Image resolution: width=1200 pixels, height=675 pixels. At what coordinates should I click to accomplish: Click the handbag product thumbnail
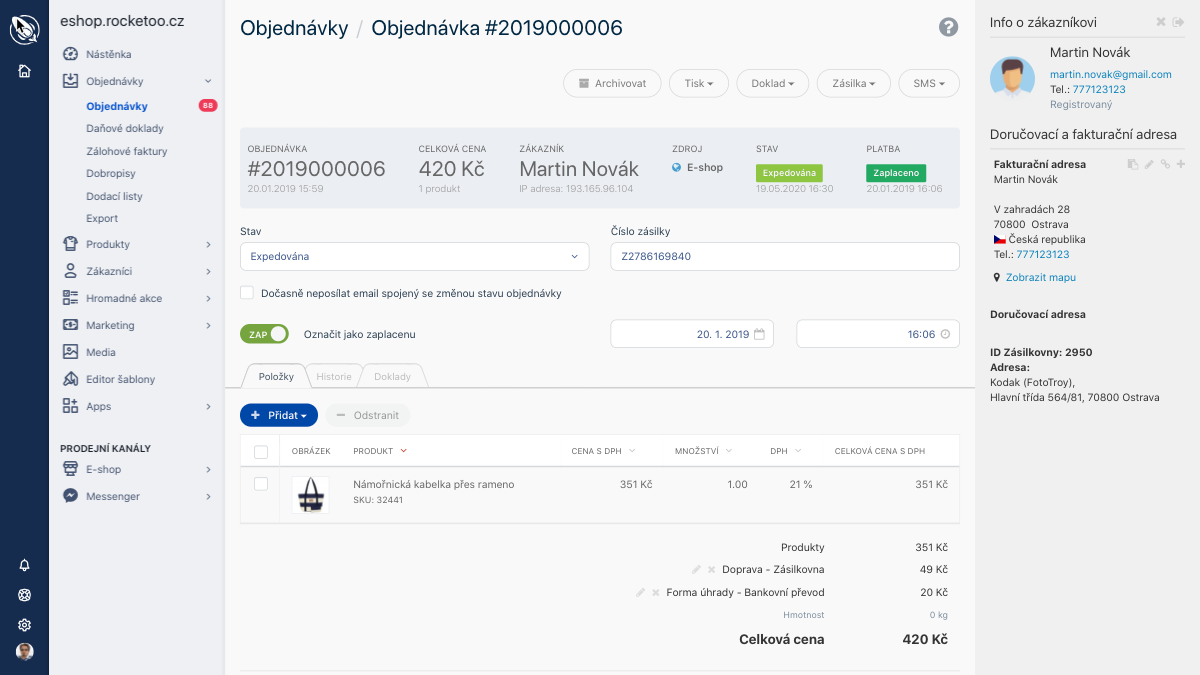310,495
